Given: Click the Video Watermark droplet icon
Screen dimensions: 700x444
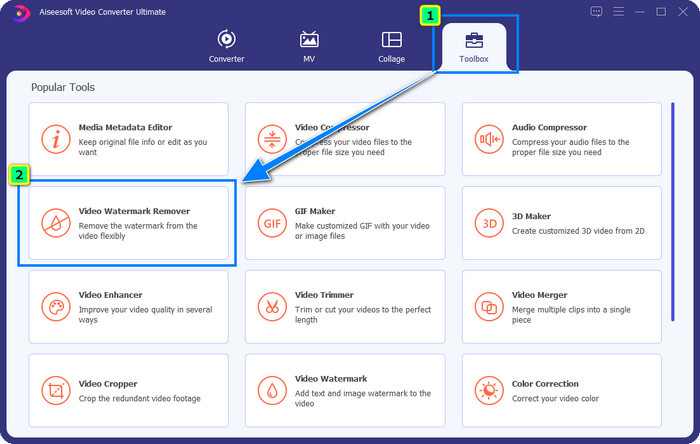Looking at the screenshot, I should pos(272,390).
